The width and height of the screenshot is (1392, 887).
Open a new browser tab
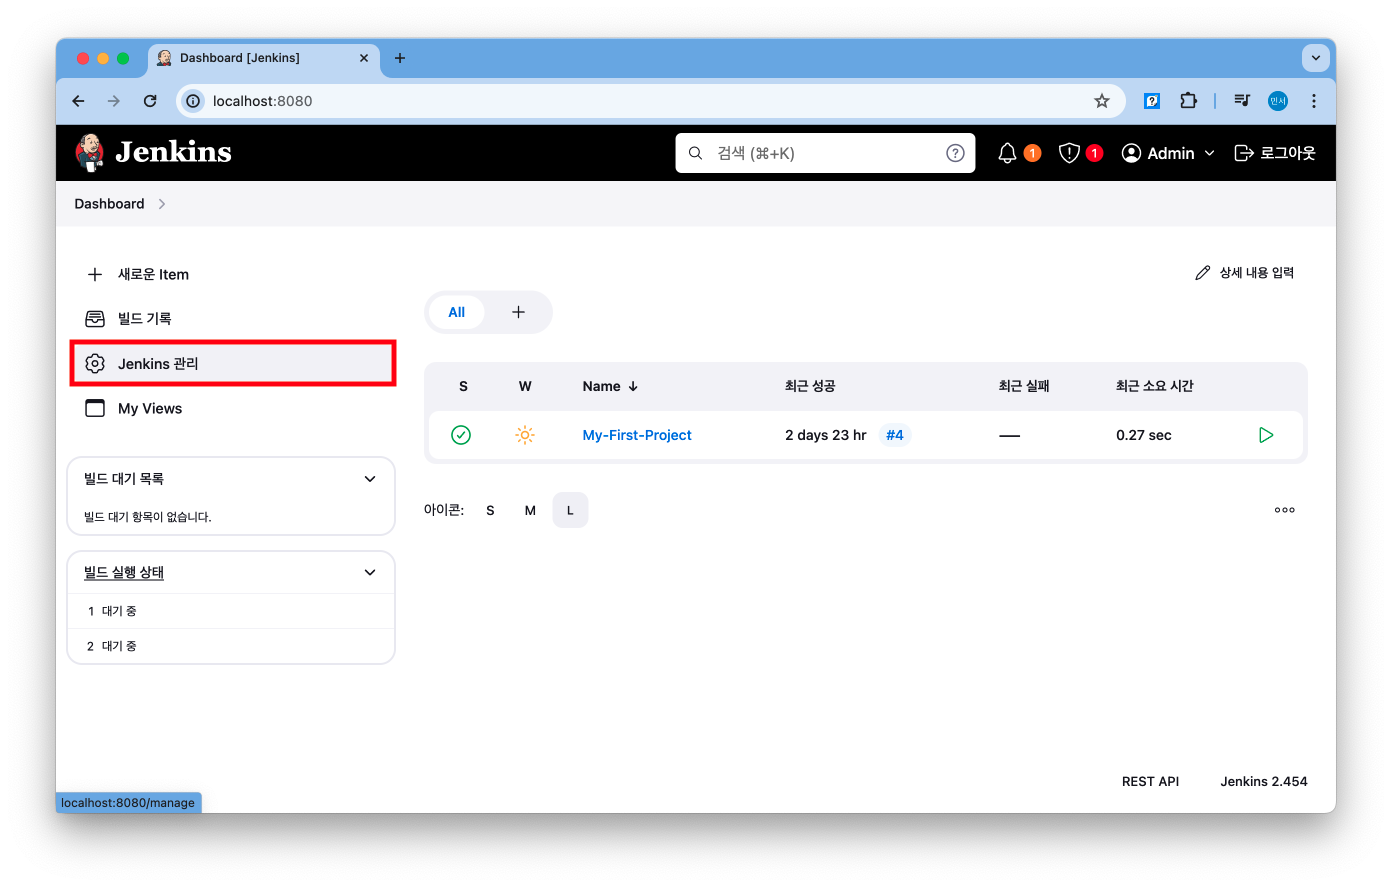pyautogui.click(x=400, y=58)
